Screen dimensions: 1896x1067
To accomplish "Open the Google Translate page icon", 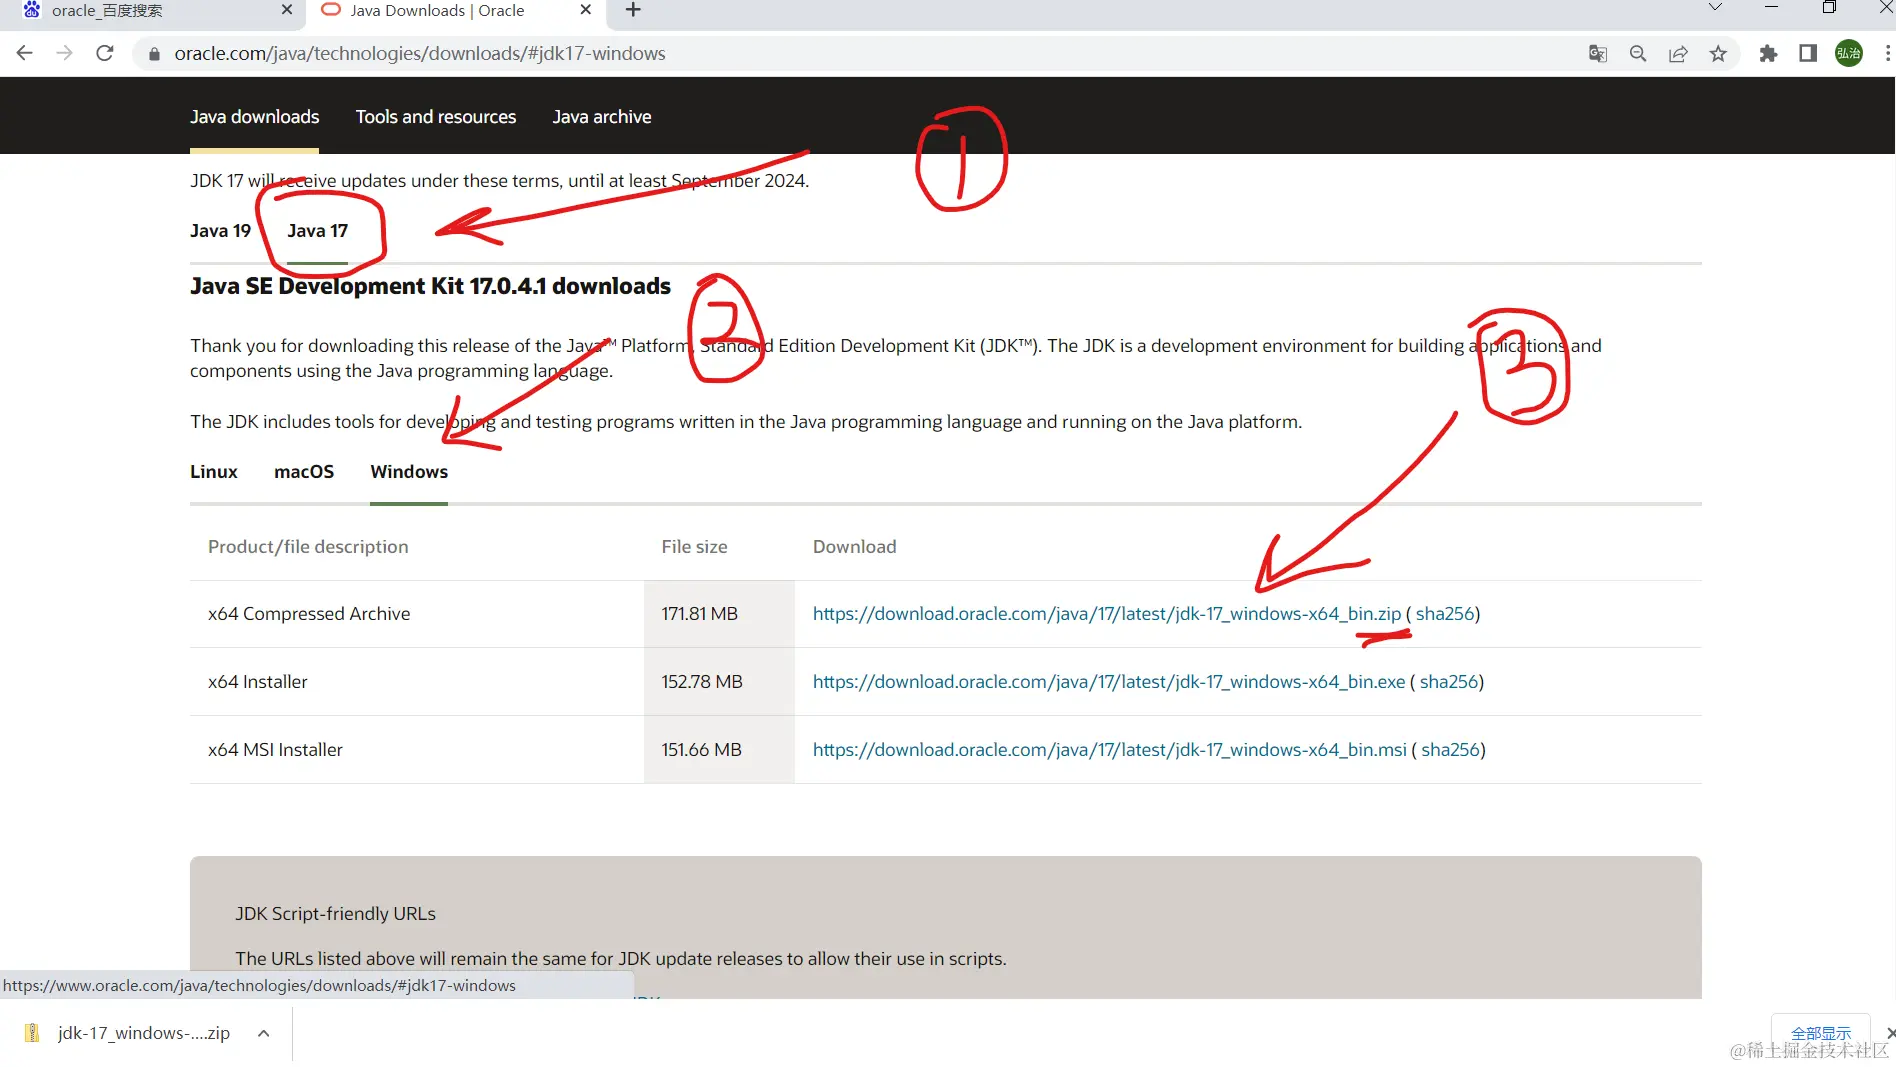I will 1598,54.
